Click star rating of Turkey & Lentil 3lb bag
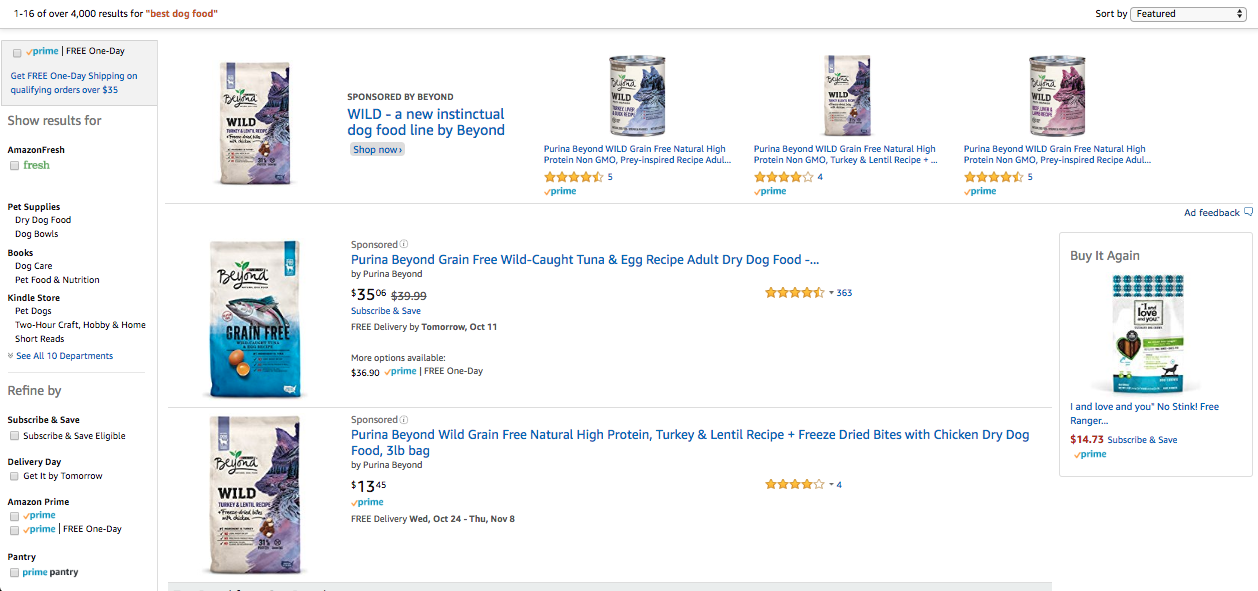The width and height of the screenshot is (1258, 591). point(794,485)
